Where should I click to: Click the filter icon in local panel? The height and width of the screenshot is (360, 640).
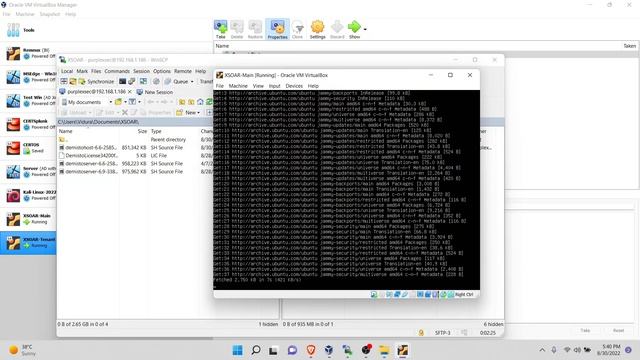132,102
